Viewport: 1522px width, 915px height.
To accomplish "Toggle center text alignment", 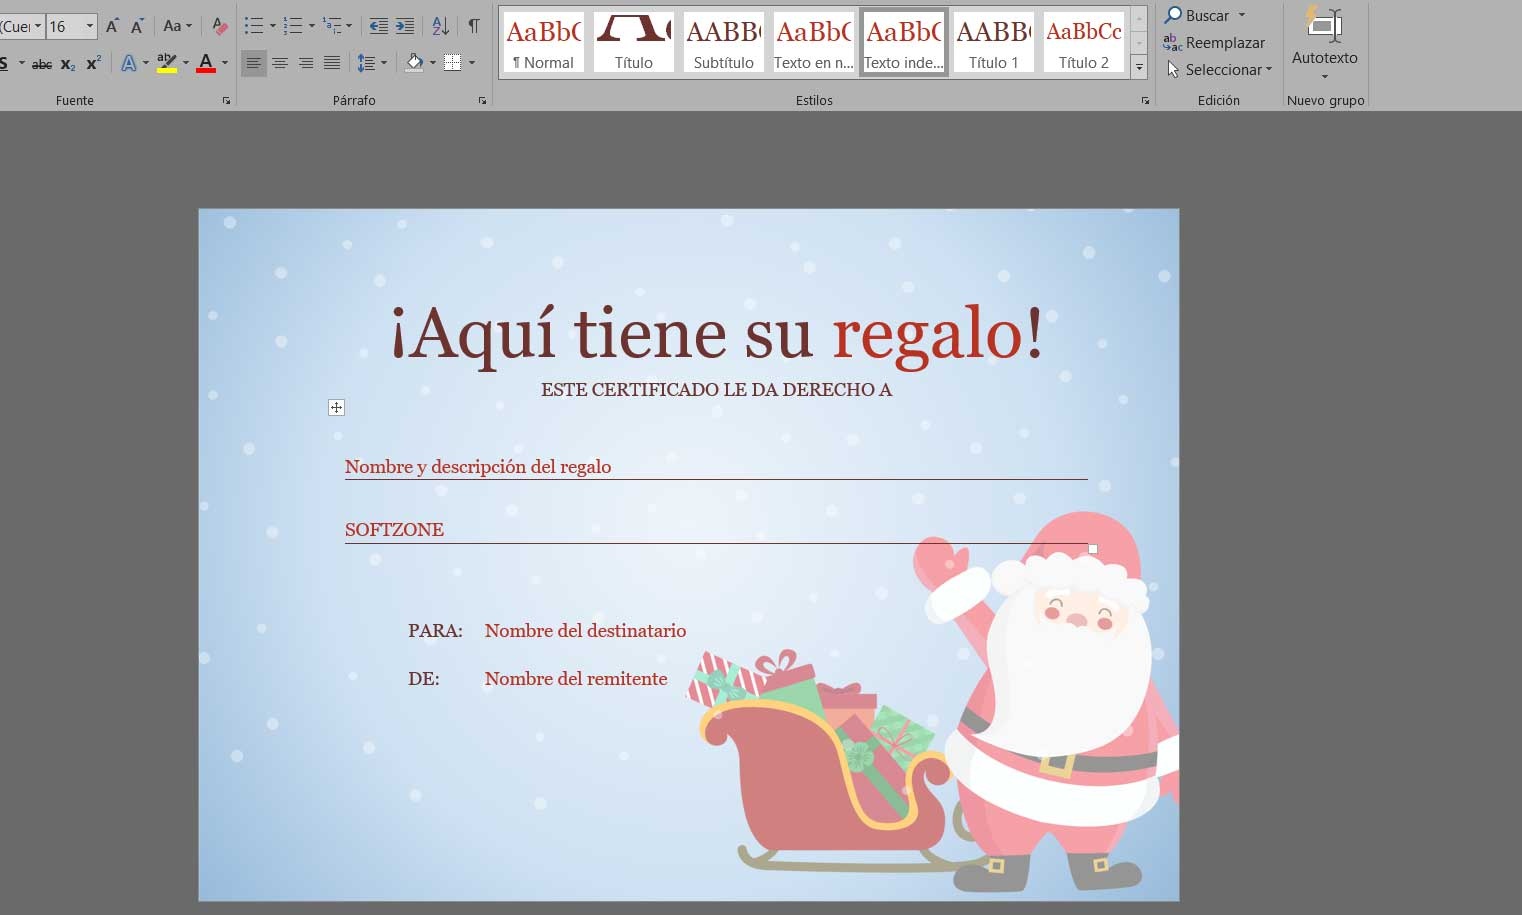I will [280, 64].
